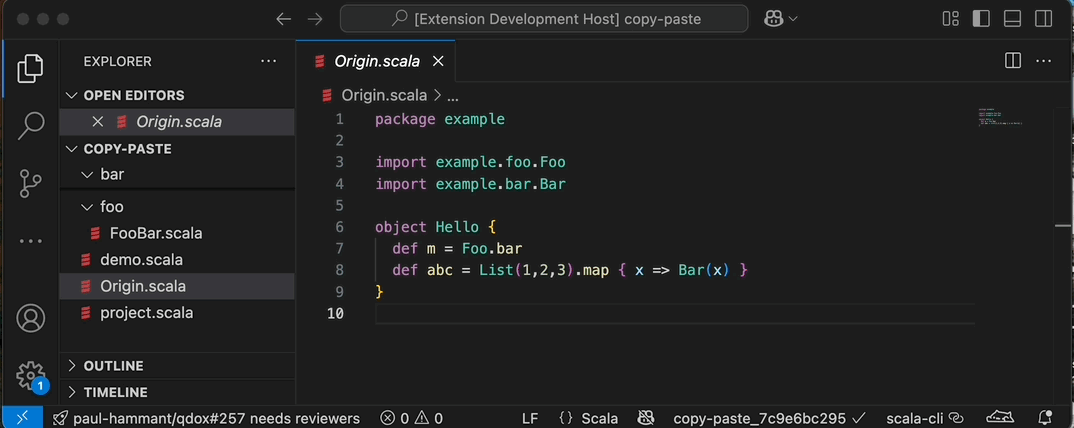Image resolution: width=1074 pixels, height=428 pixels.
Task: Open the Search view in activity bar
Action: [30, 125]
